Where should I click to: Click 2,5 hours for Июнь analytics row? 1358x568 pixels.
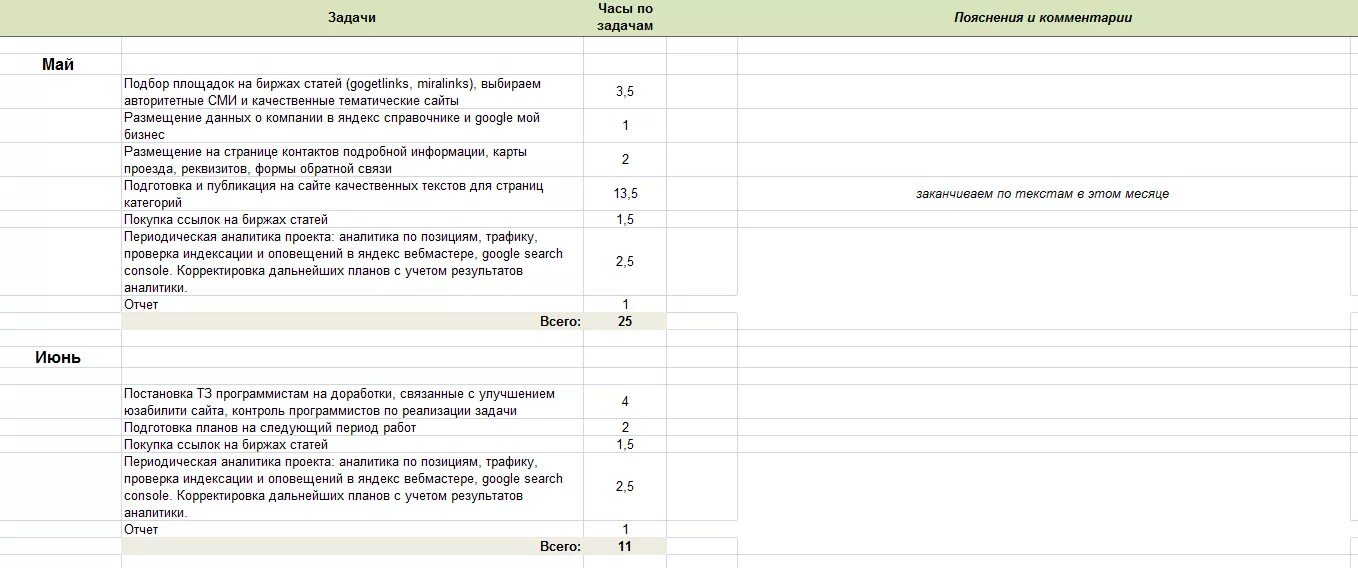point(625,487)
